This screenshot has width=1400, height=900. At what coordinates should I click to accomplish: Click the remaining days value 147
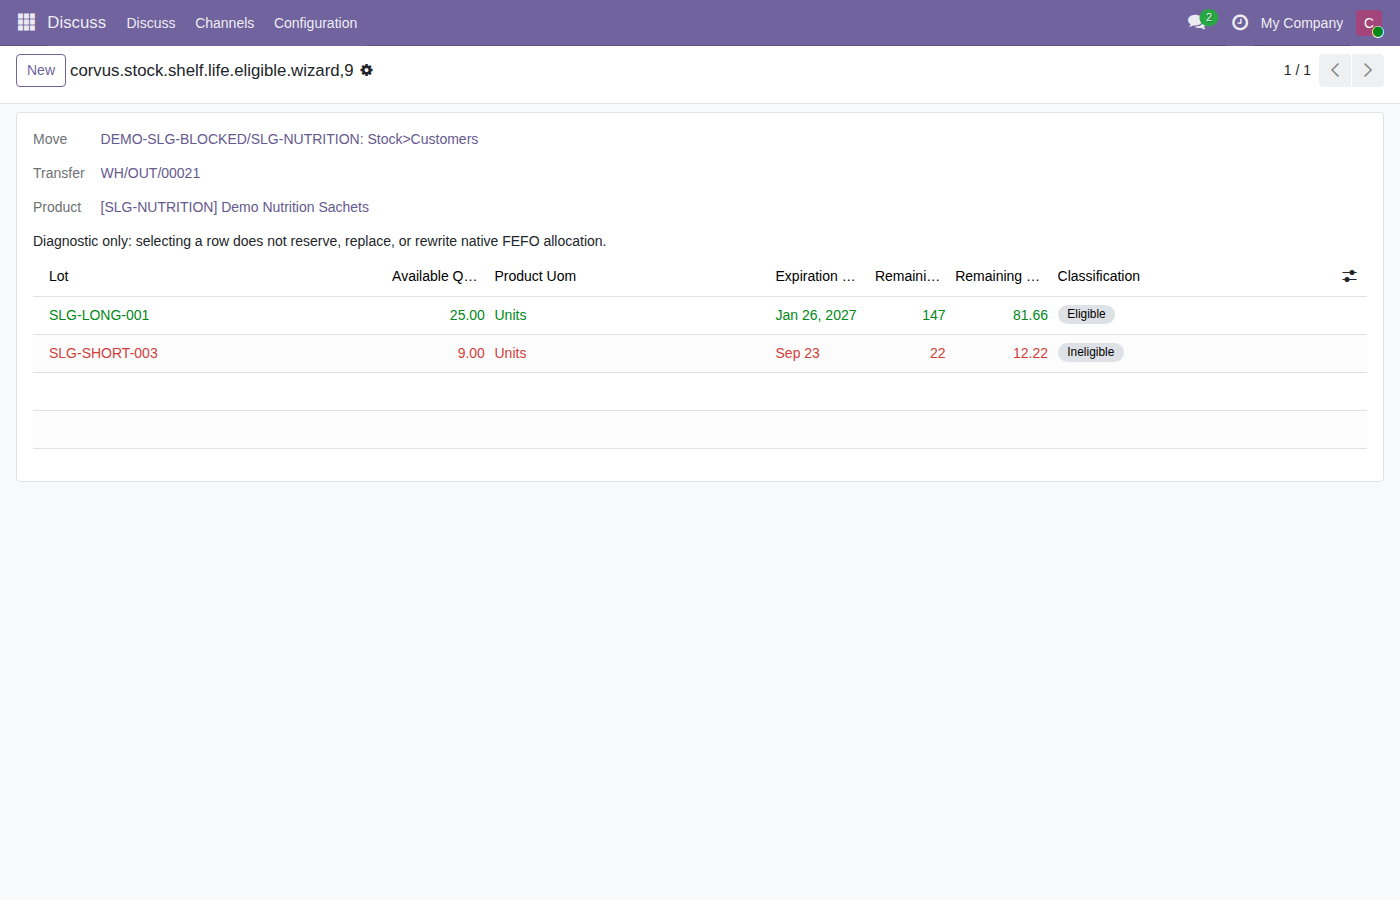934,315
